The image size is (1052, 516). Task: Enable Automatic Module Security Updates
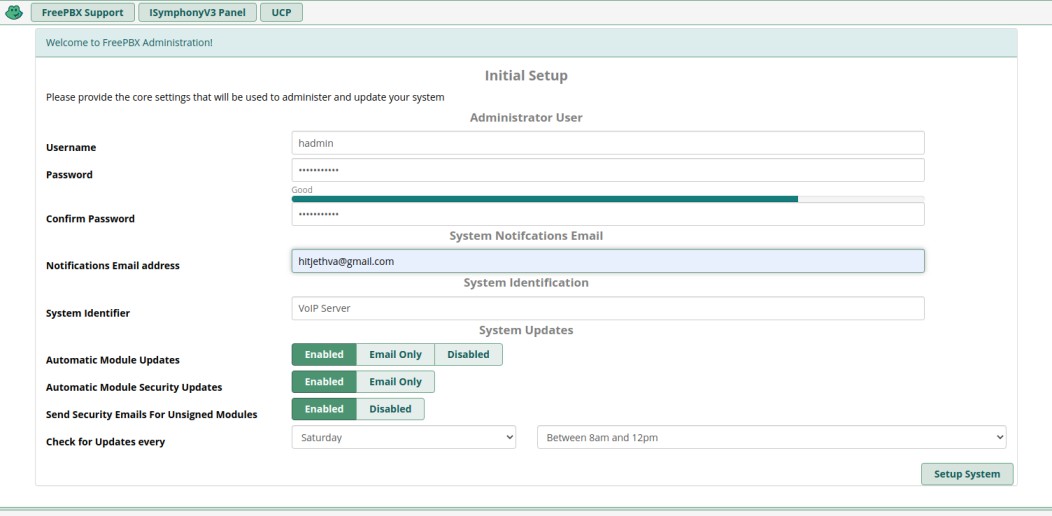click(x=324, y=382)
